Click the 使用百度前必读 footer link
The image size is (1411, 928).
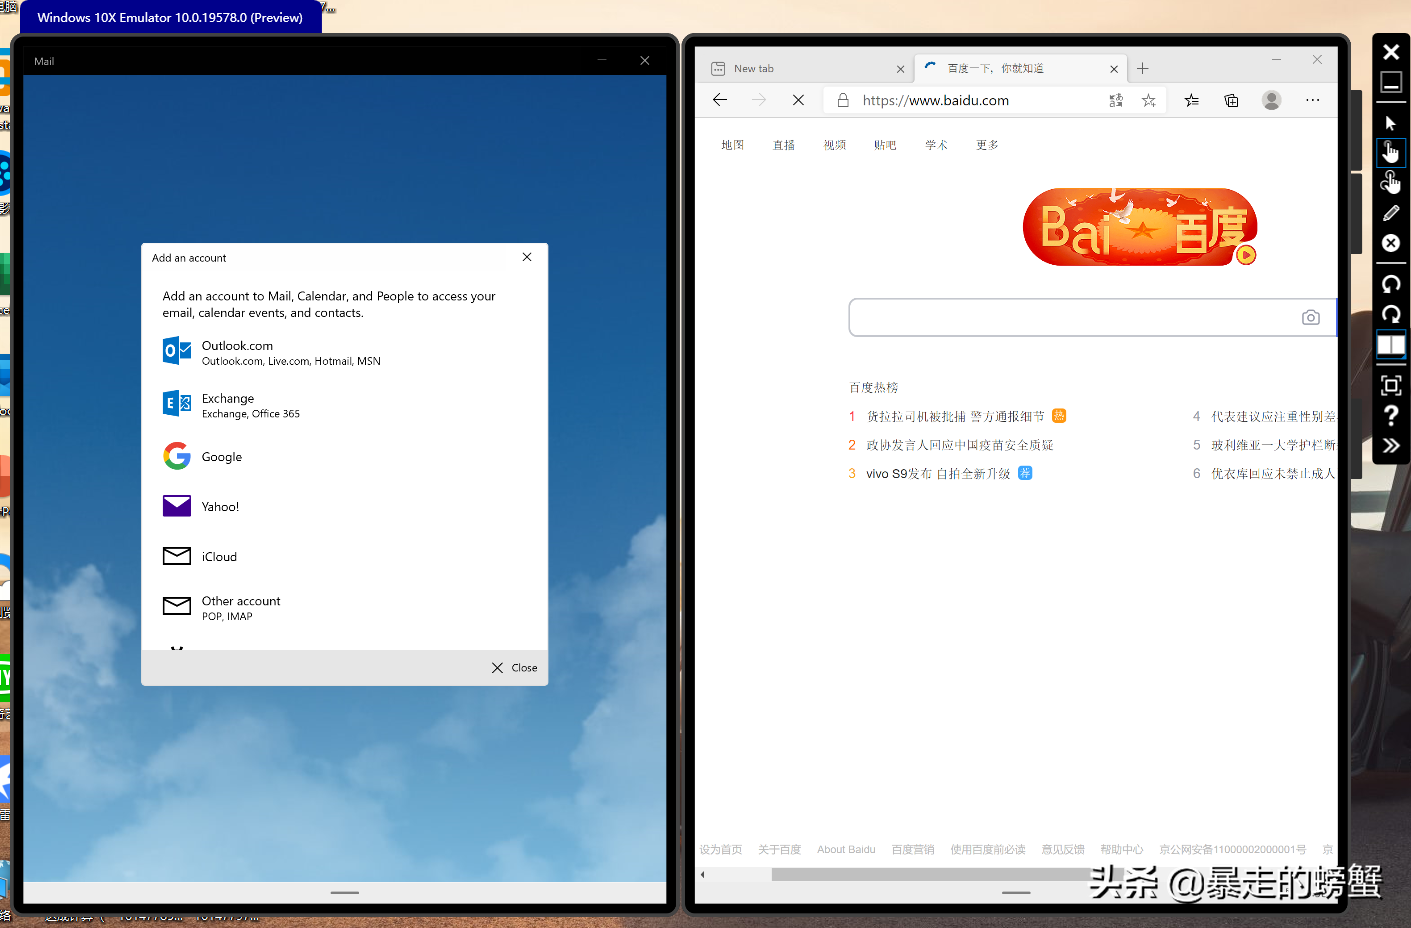pyautogui.click(x=988, y=849)
